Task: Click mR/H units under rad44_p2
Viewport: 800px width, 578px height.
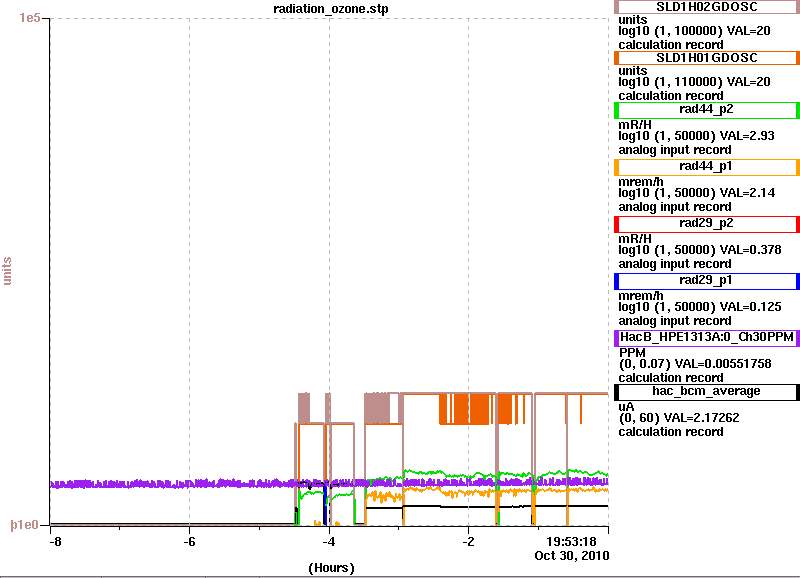Action: [635, 124]
